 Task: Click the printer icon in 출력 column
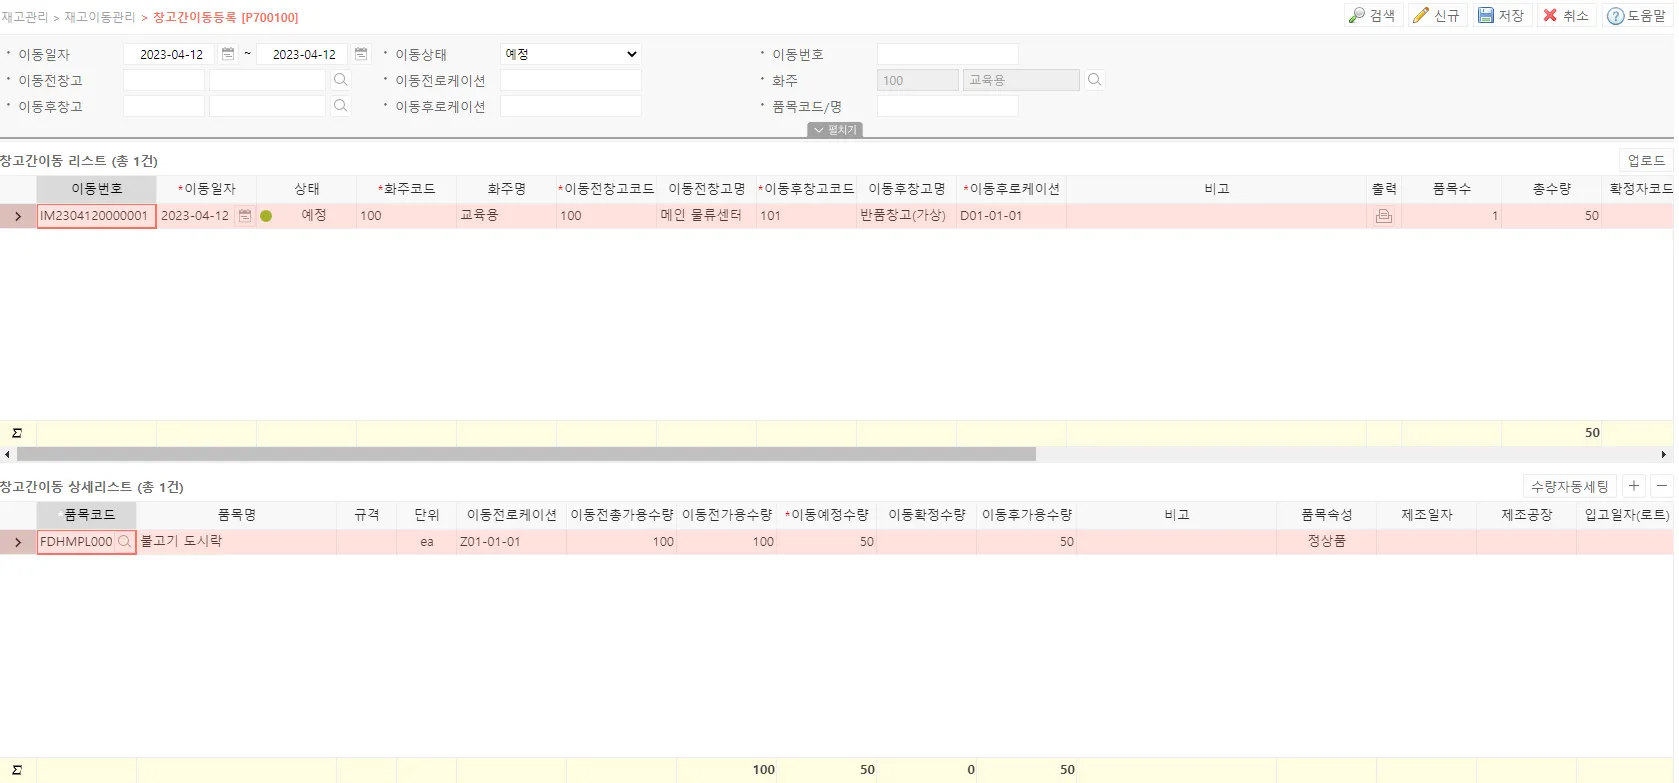click(1384, 216)
